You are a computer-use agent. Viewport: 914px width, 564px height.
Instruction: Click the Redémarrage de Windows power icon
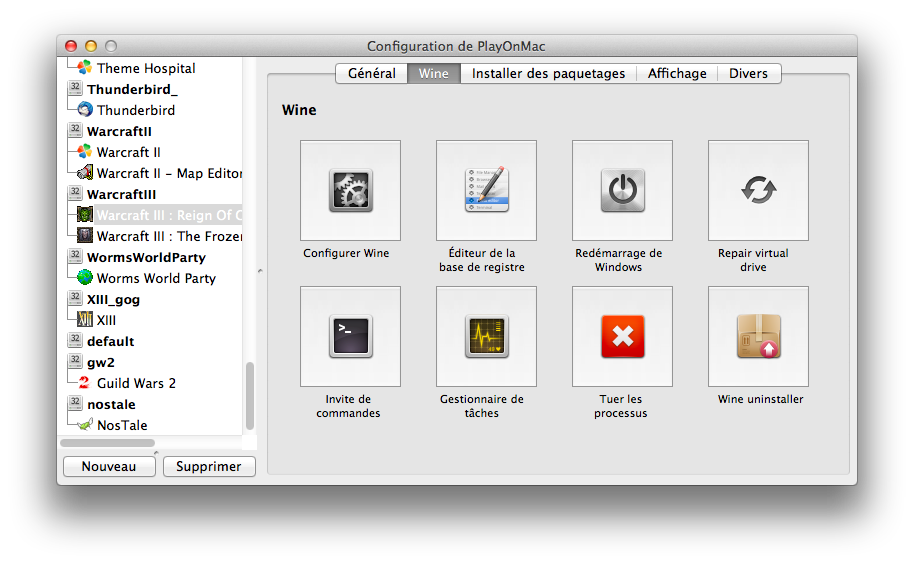[x=622, y=190]
